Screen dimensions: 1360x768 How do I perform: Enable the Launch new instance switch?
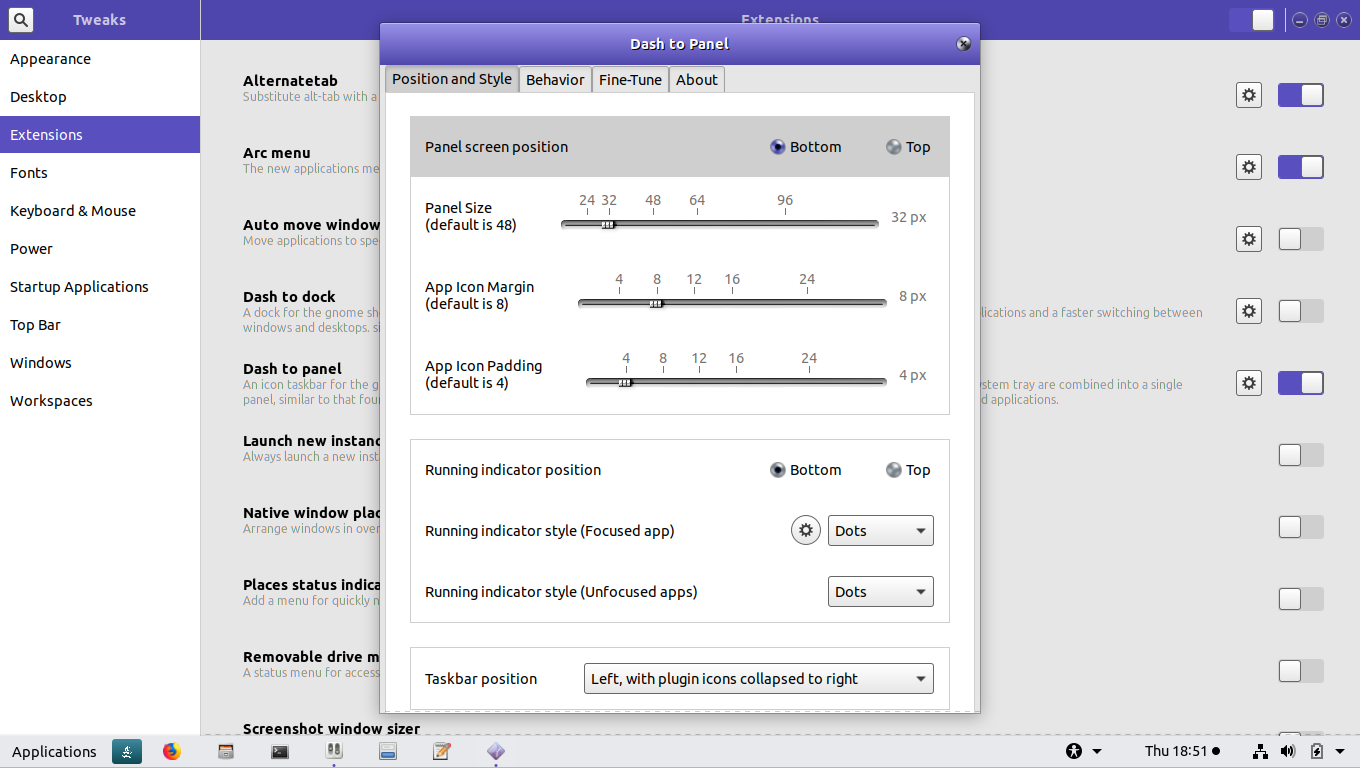click(x=1301, y=455)
